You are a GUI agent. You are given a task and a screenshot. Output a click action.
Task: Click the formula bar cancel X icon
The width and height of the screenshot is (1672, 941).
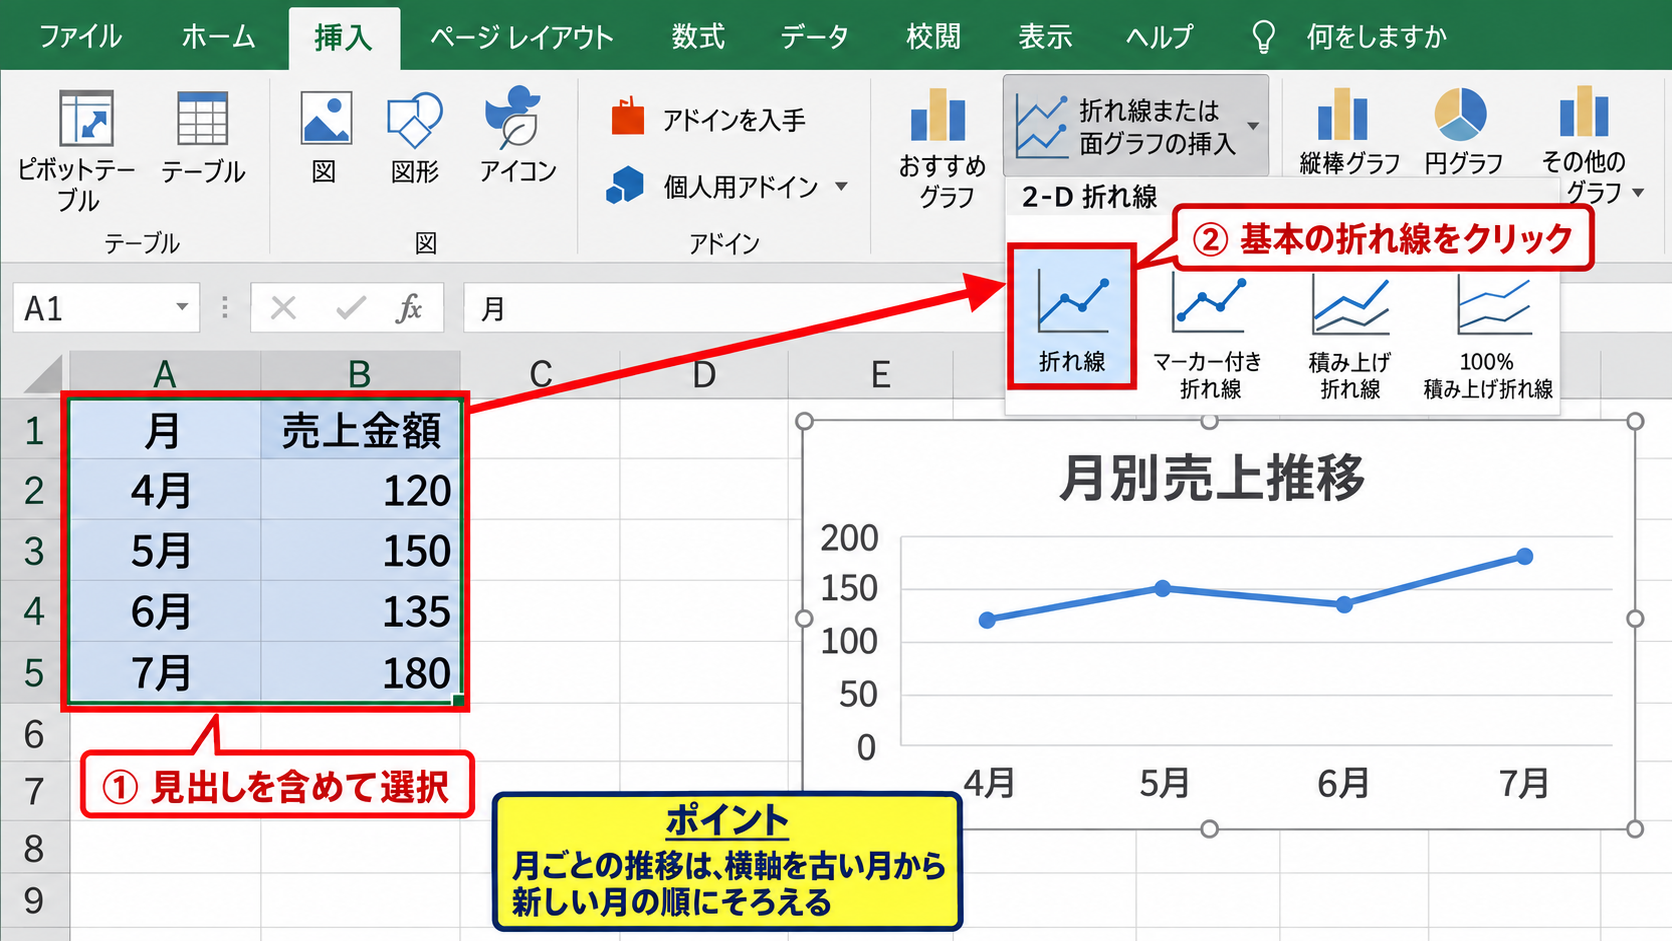(284, 308)
